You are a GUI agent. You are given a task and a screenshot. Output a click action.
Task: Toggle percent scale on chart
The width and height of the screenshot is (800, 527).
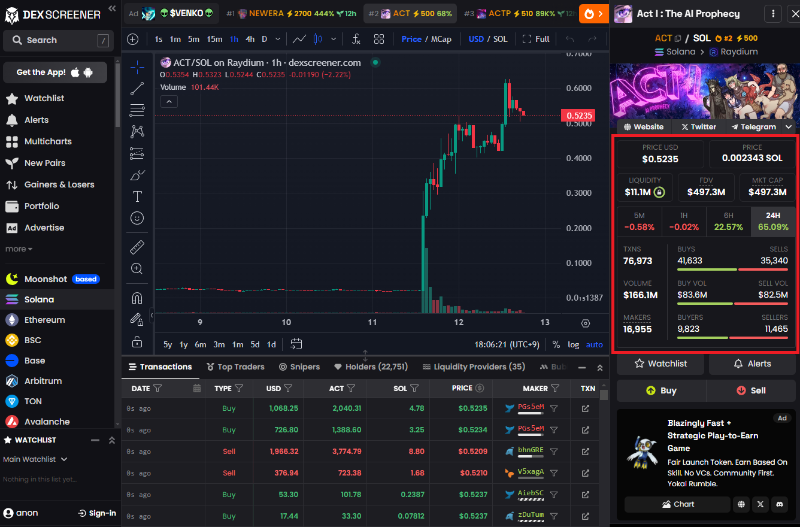pyautogui.click(x=556, y=345)
